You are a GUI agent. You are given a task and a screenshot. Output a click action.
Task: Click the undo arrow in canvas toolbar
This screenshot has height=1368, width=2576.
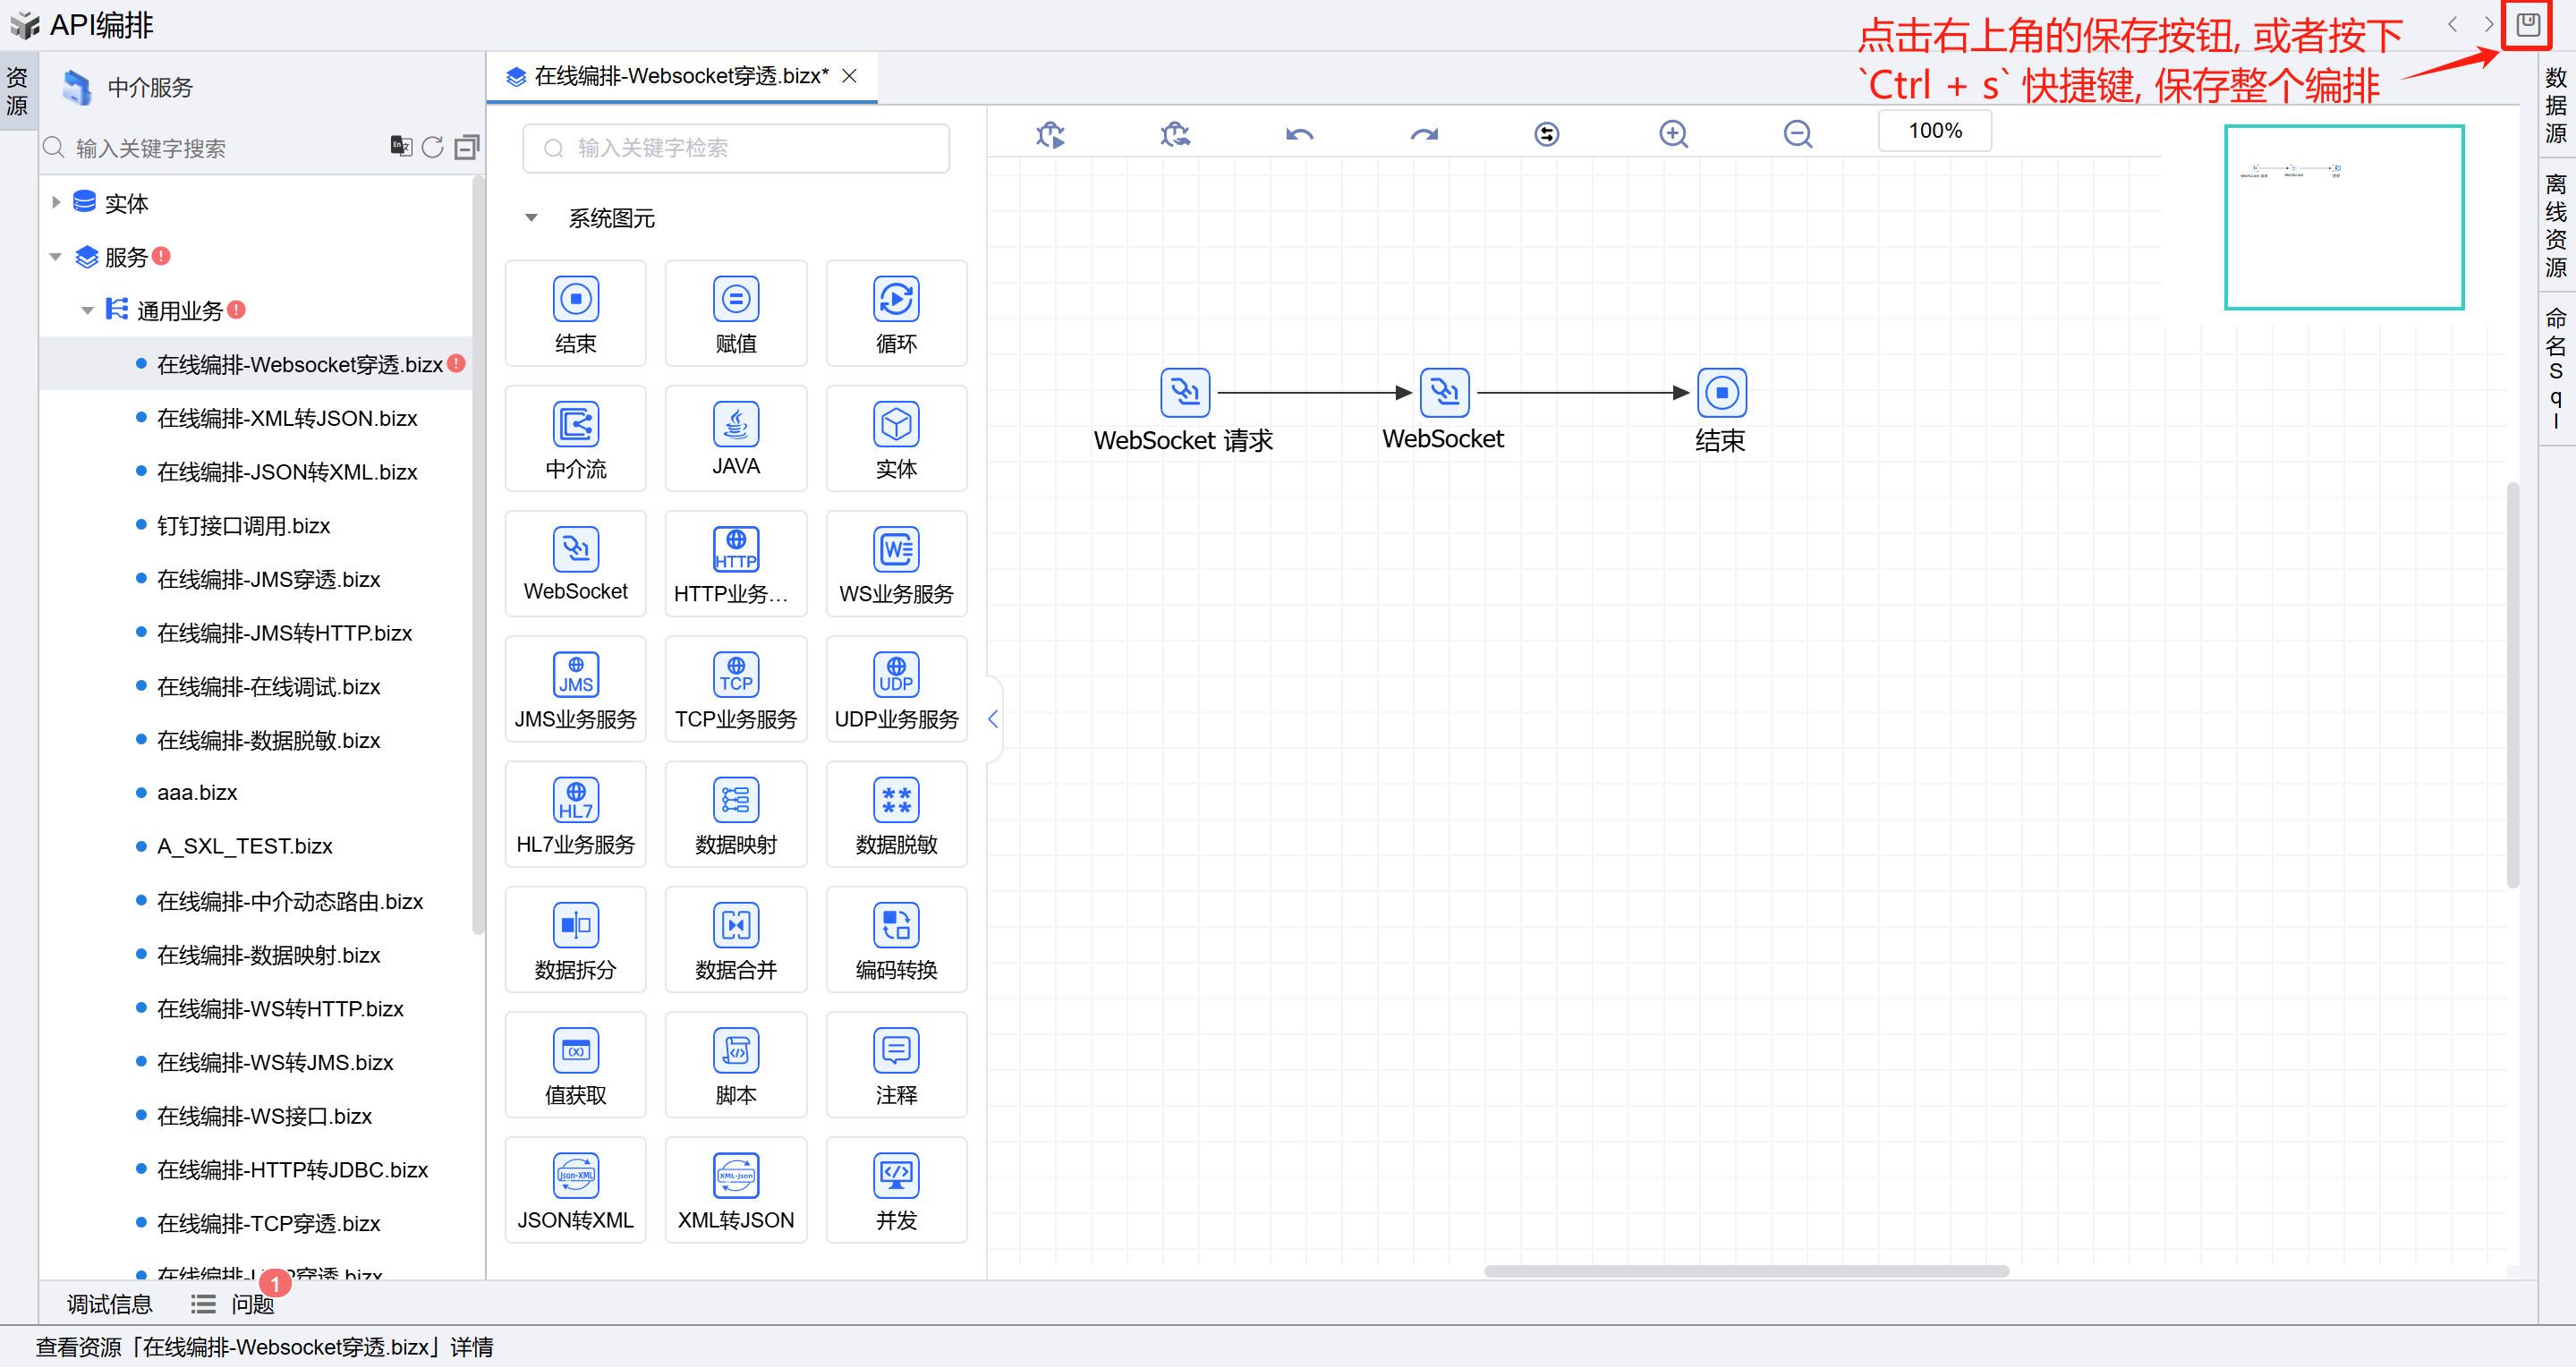[x=1299, y=134]
